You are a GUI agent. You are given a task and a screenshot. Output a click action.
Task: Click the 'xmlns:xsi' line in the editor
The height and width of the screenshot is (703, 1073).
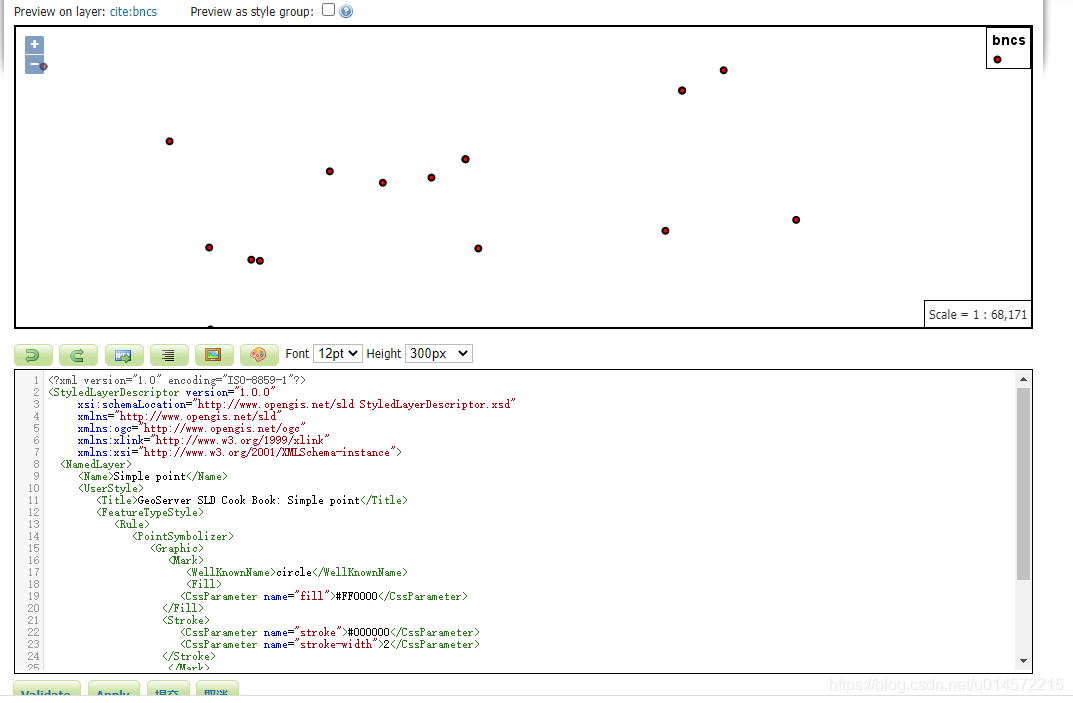click(240, 452)
